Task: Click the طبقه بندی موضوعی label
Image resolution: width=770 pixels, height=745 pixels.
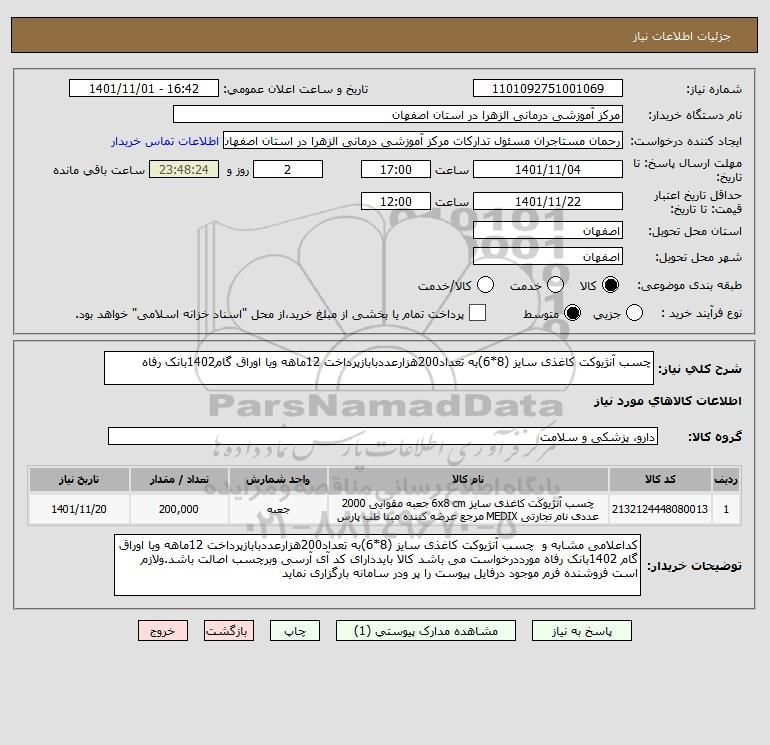Action: 689,285
